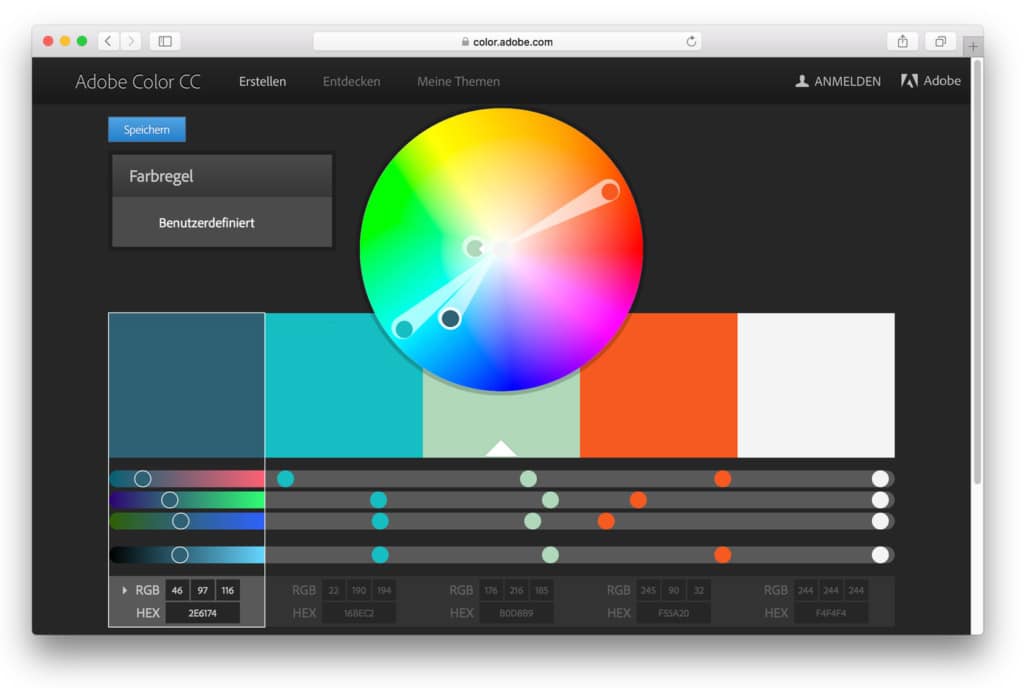The height and width of the screenshot is (688, 1024).
Task: Click the Adobe Color CC logo
Action: click(138, 82)
